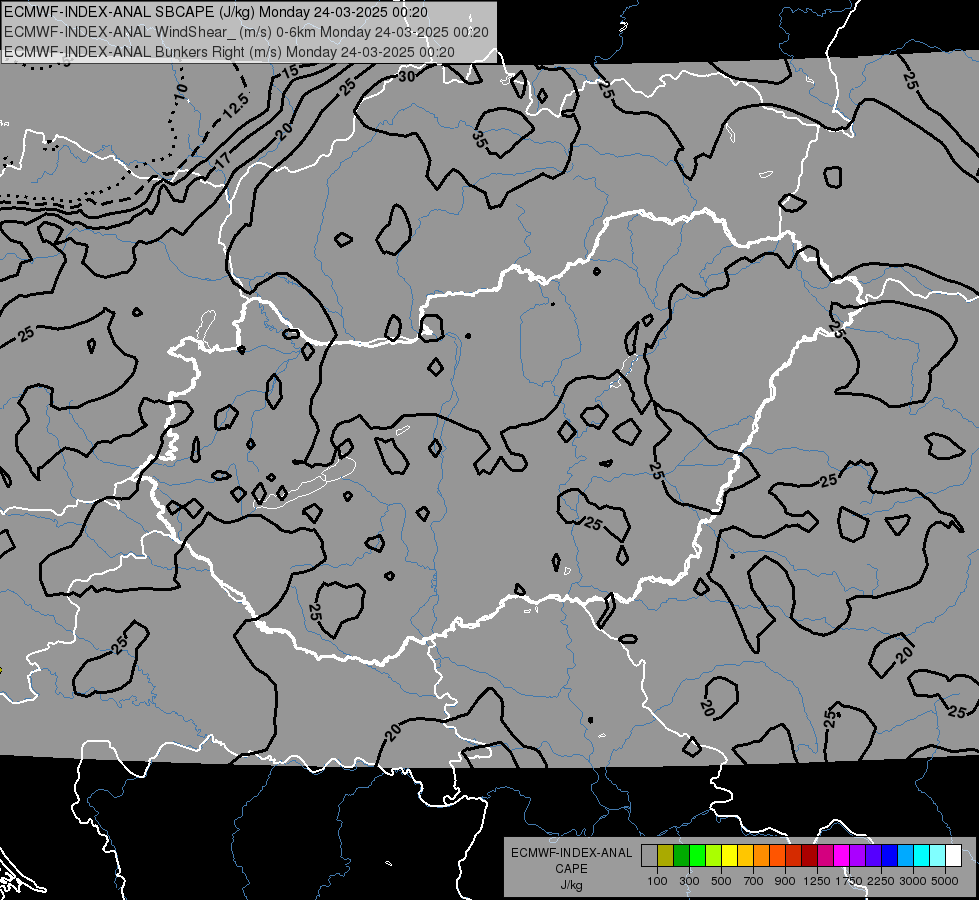Click the 5000 legend value
The image size is (979, 900).
point(945,881)
